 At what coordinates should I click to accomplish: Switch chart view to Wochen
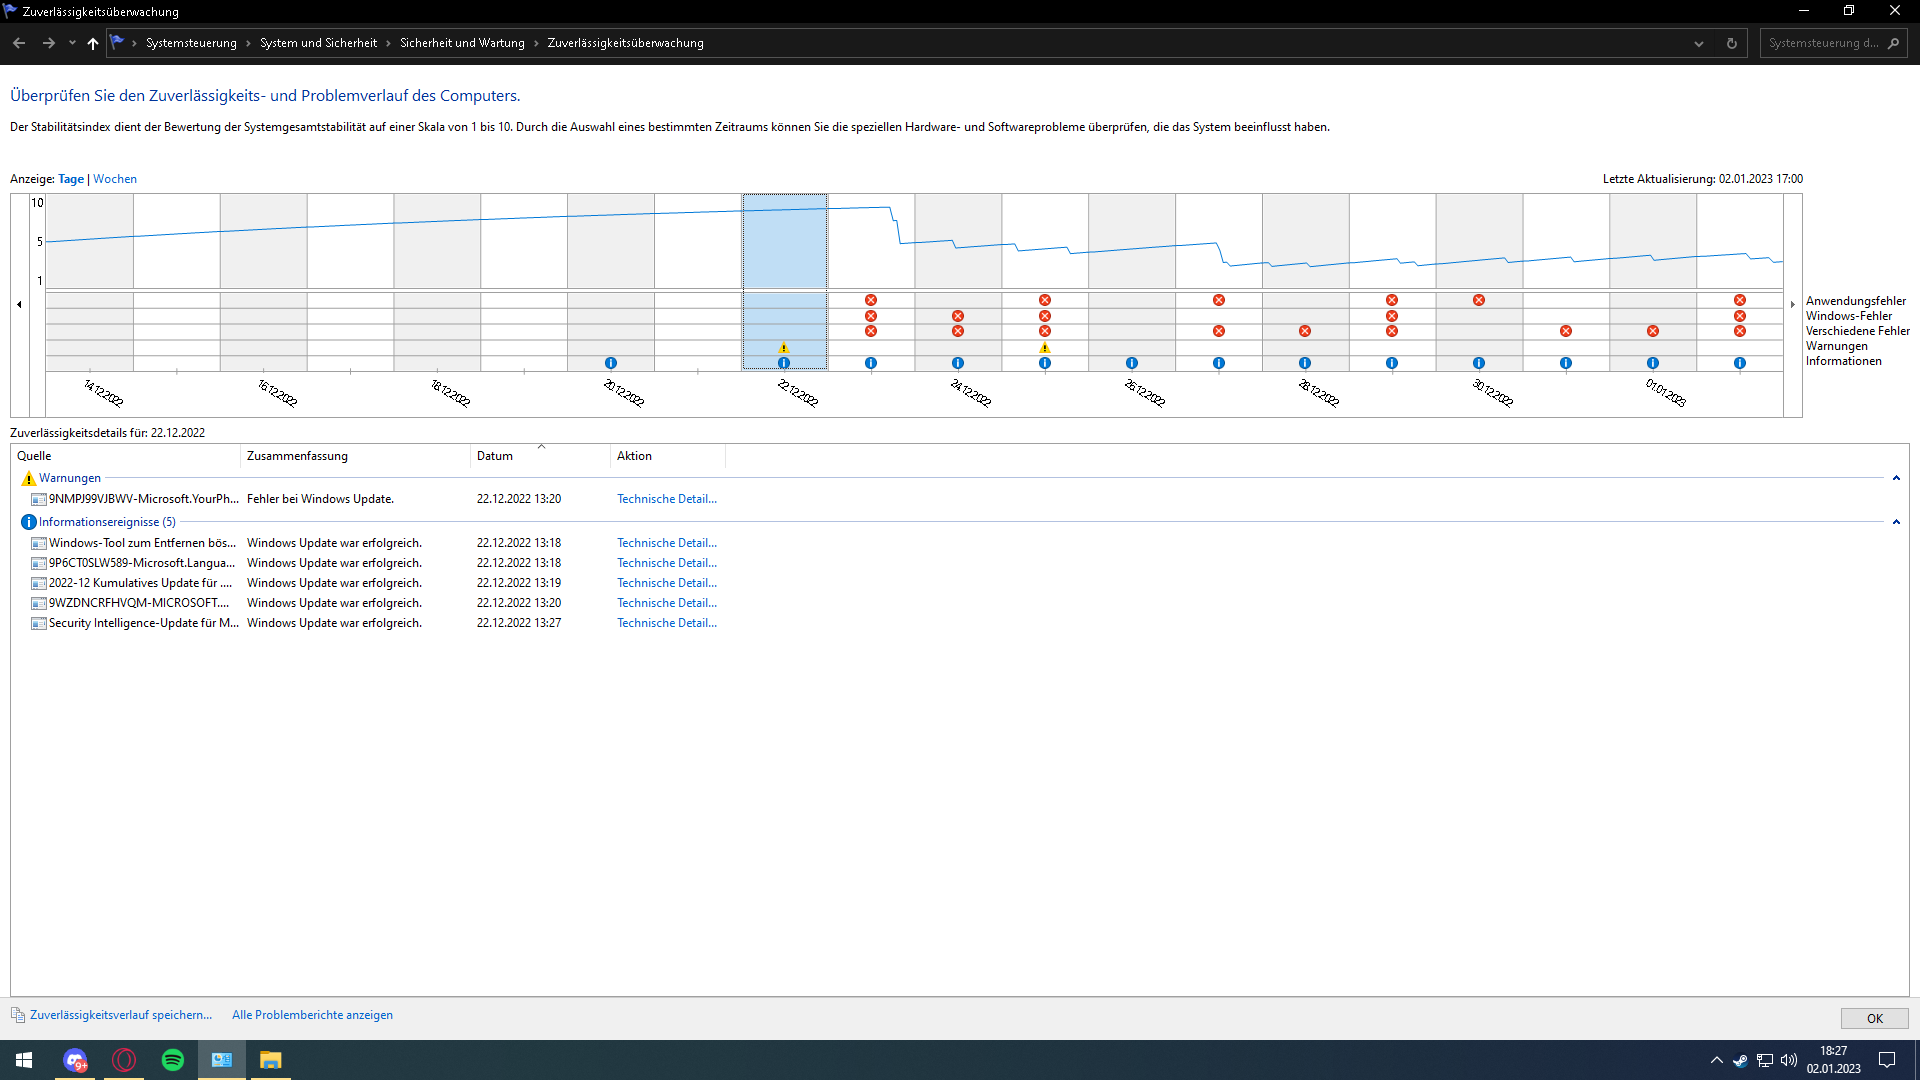click(x=115, y=179)
